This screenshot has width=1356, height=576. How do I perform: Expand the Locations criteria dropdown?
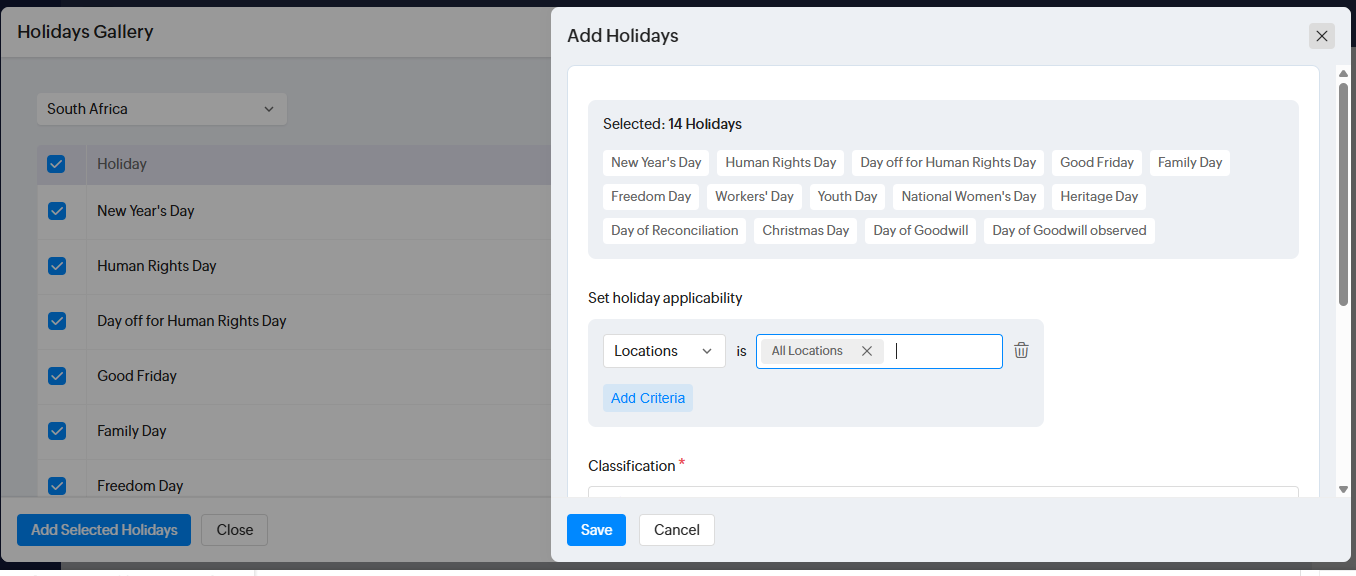click(x=664, y=351)
